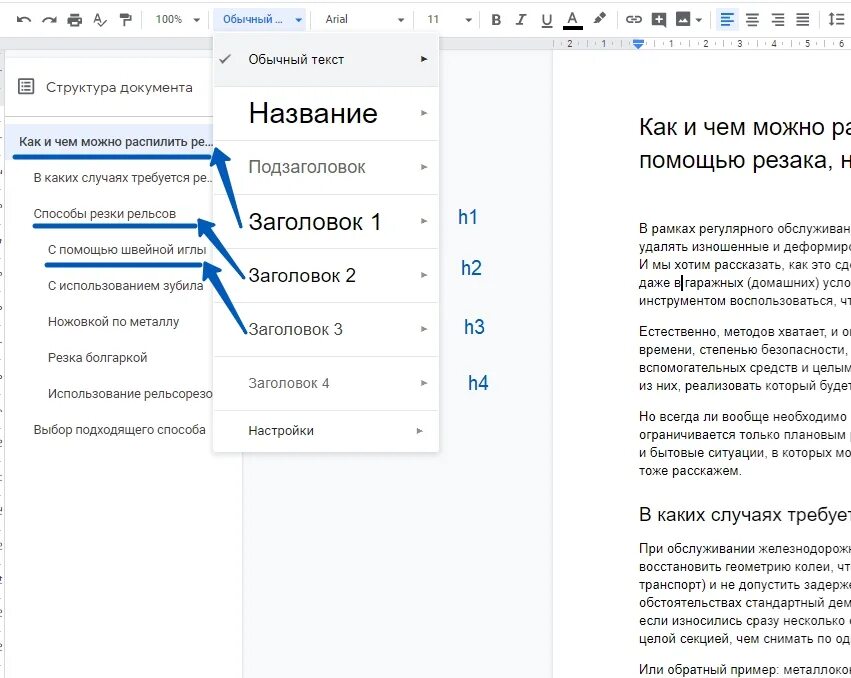Expand the Заголовок 1 submenu arrow
This screenshot has height=678, width=851.
pyautogui.click(x=424, y=221)
